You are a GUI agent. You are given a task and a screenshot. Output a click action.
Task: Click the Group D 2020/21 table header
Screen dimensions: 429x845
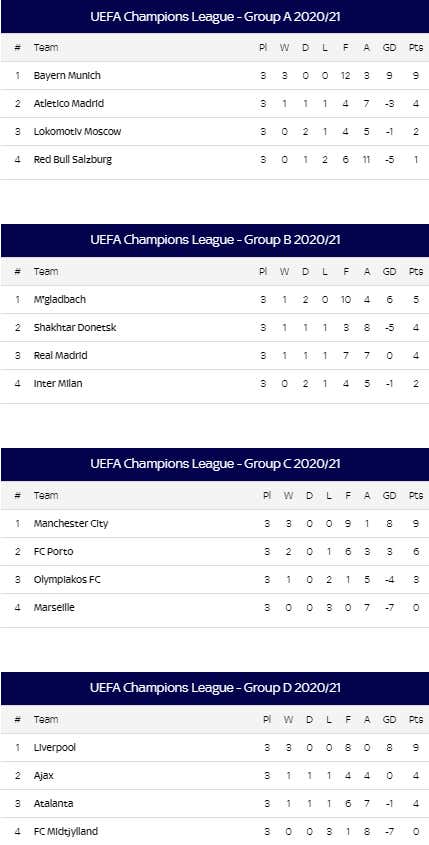214,688
